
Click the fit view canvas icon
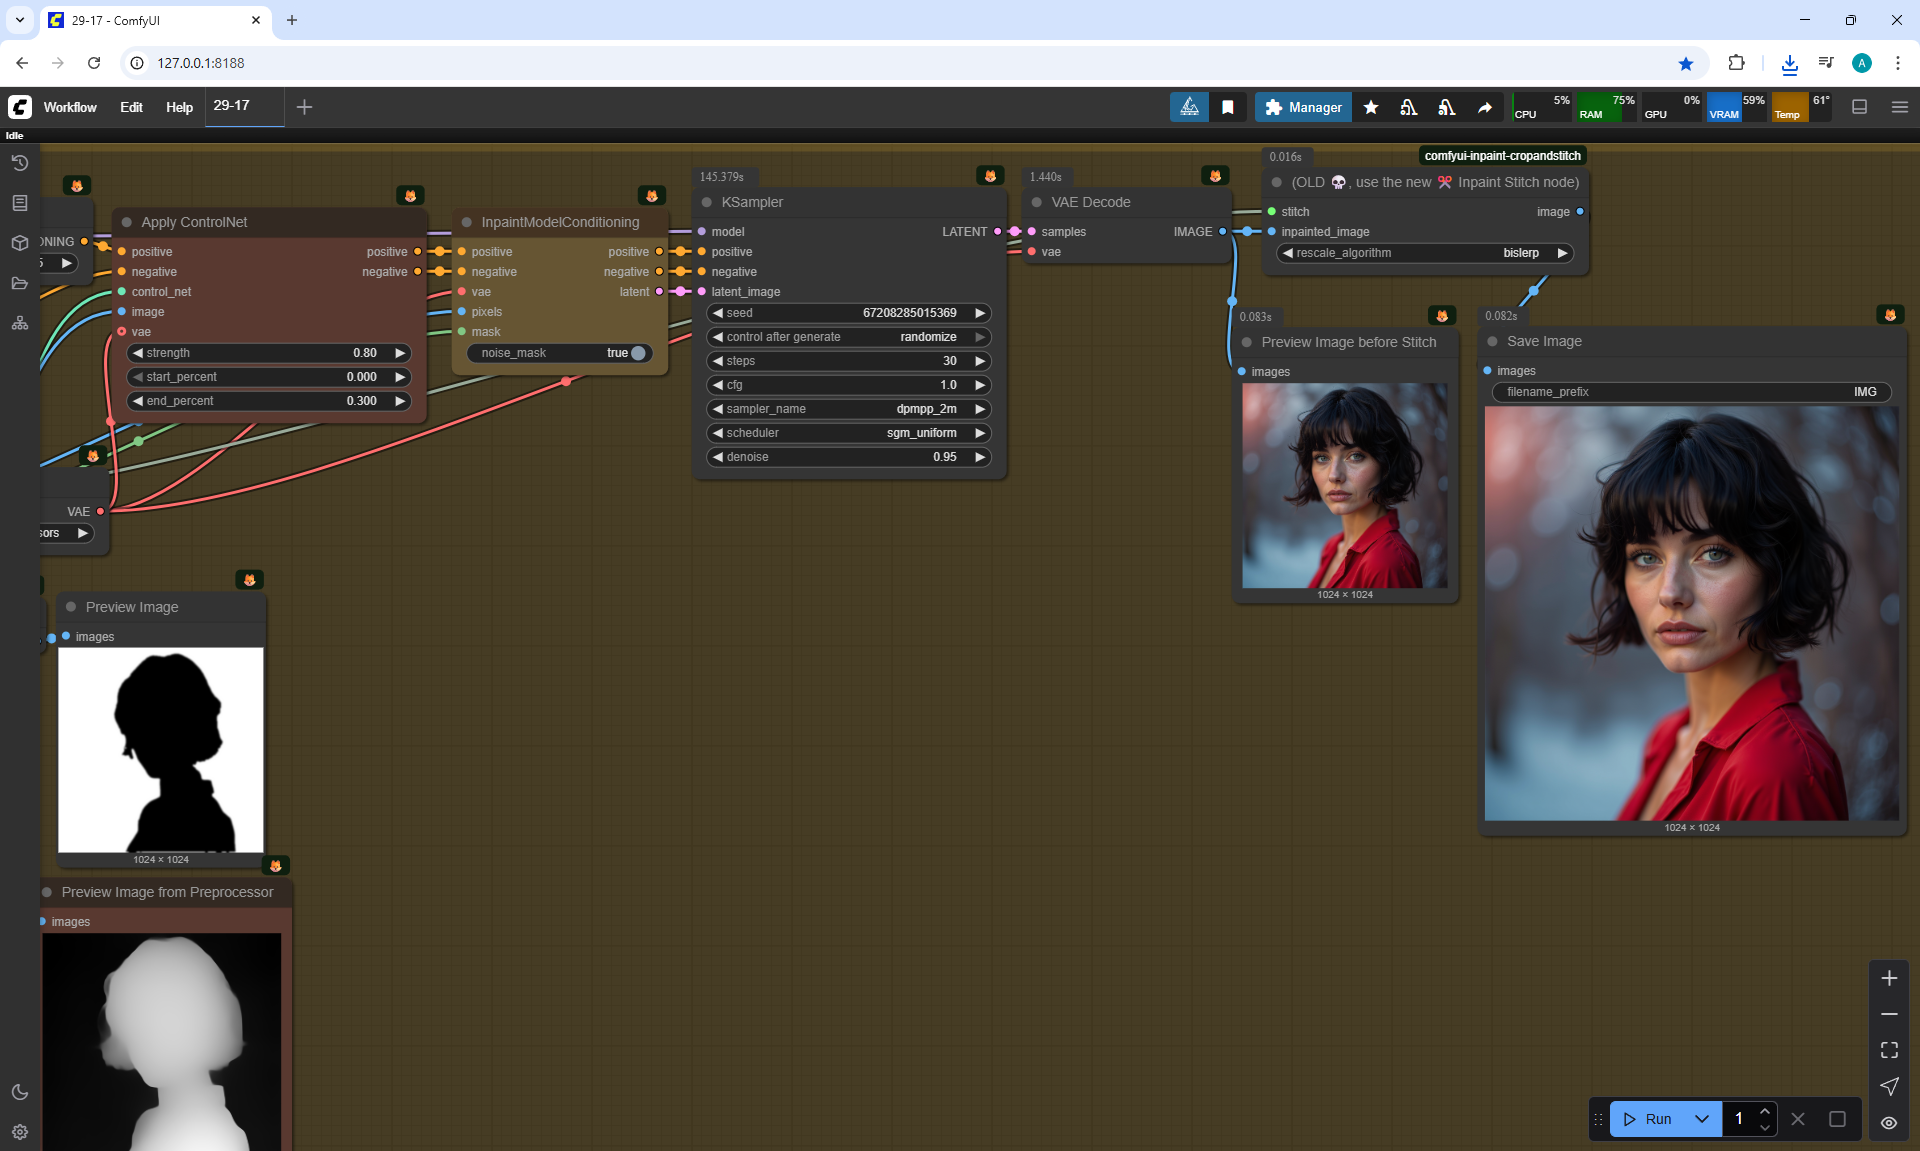click(1889, 1050)
